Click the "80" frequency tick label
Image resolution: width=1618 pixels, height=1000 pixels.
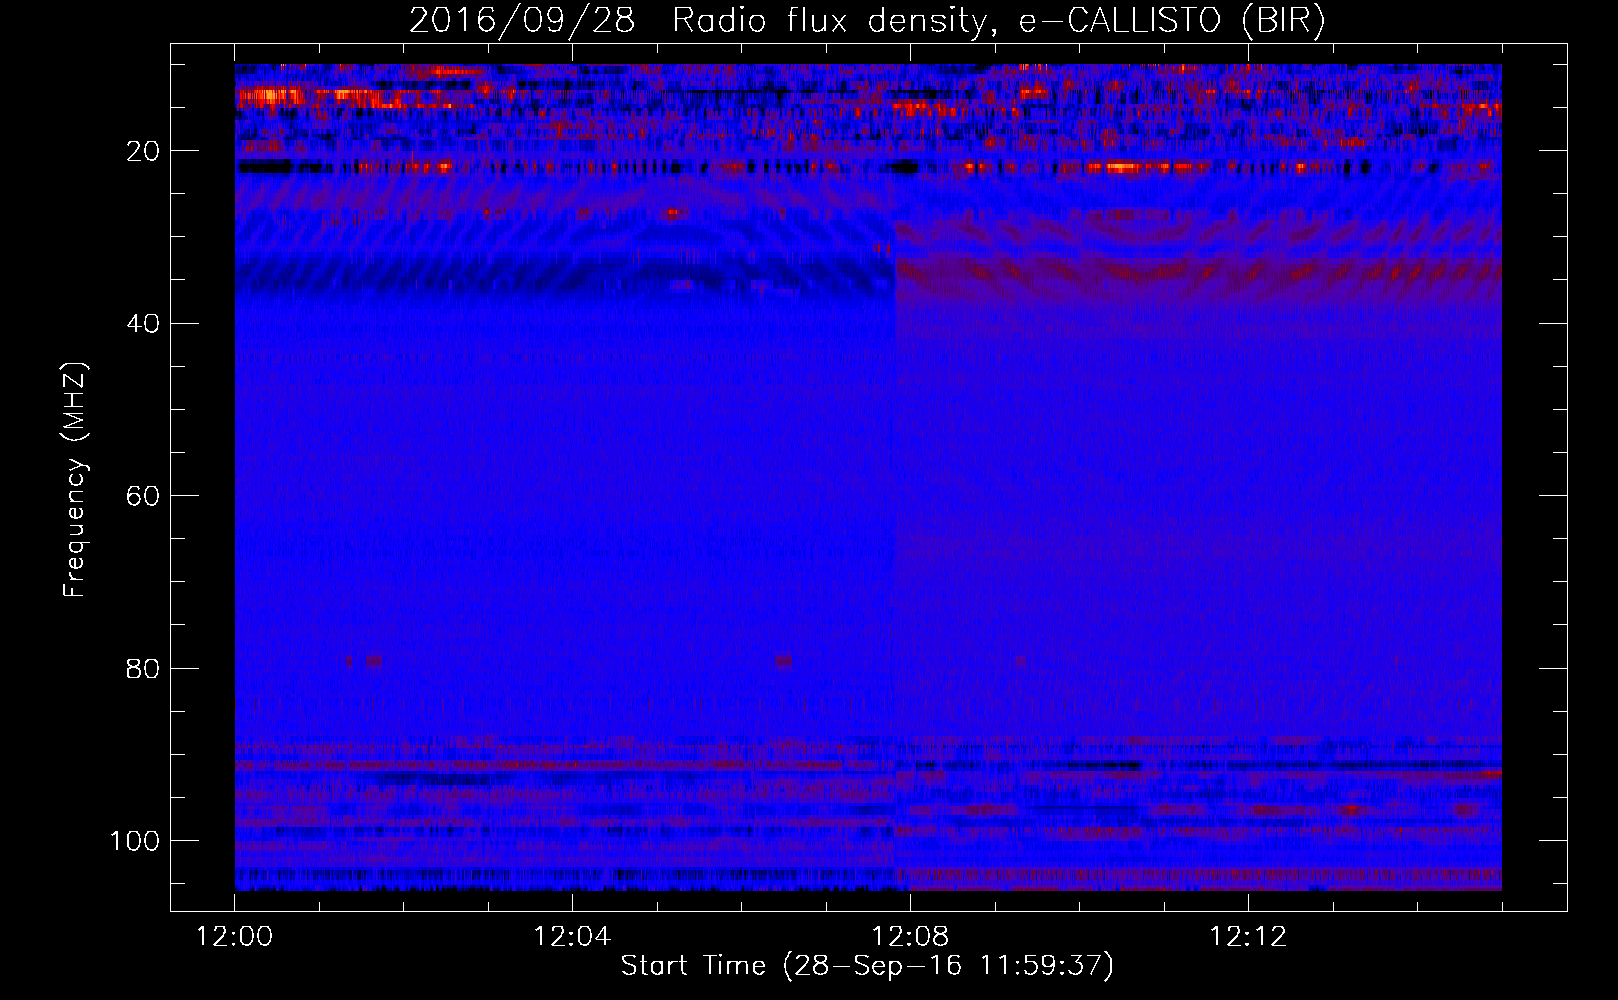pyautogui.click(x=144, y=668)
